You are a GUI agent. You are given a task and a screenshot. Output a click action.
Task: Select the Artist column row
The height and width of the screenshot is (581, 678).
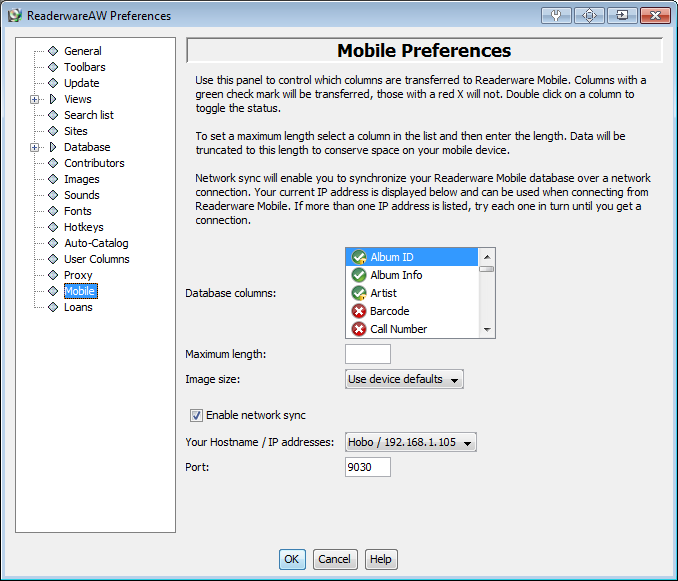pos(412,293)
